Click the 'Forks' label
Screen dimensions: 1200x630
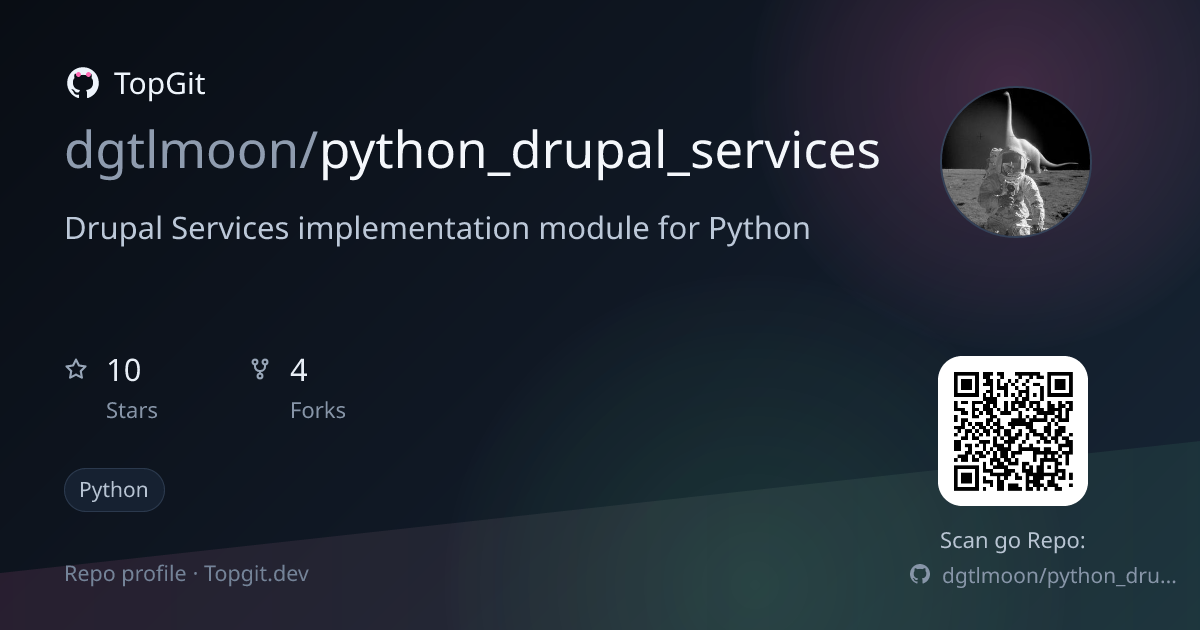318,411
